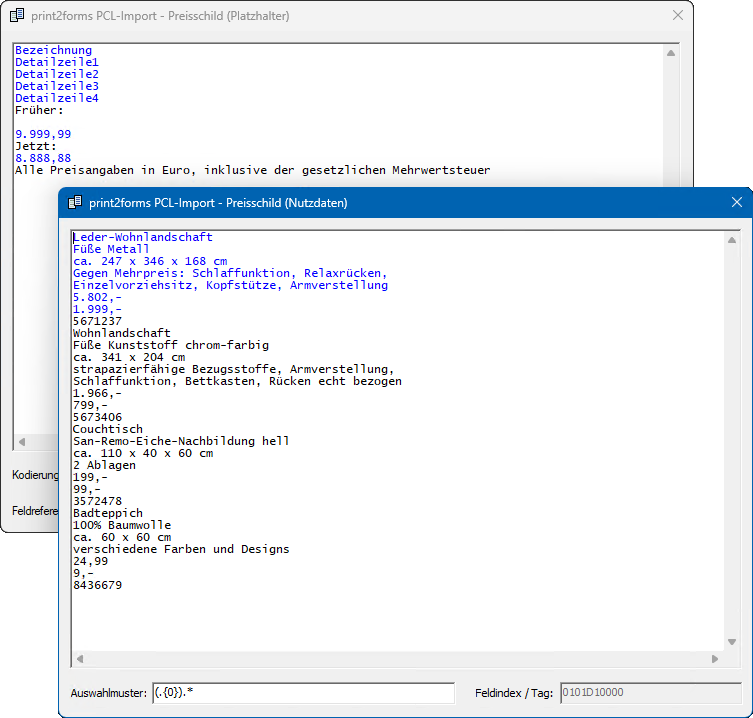Click the print2forms icon in the Nutzdaten title bar
Screen dimensions: 753x718
pyautogui.click(x=74, y=203)
